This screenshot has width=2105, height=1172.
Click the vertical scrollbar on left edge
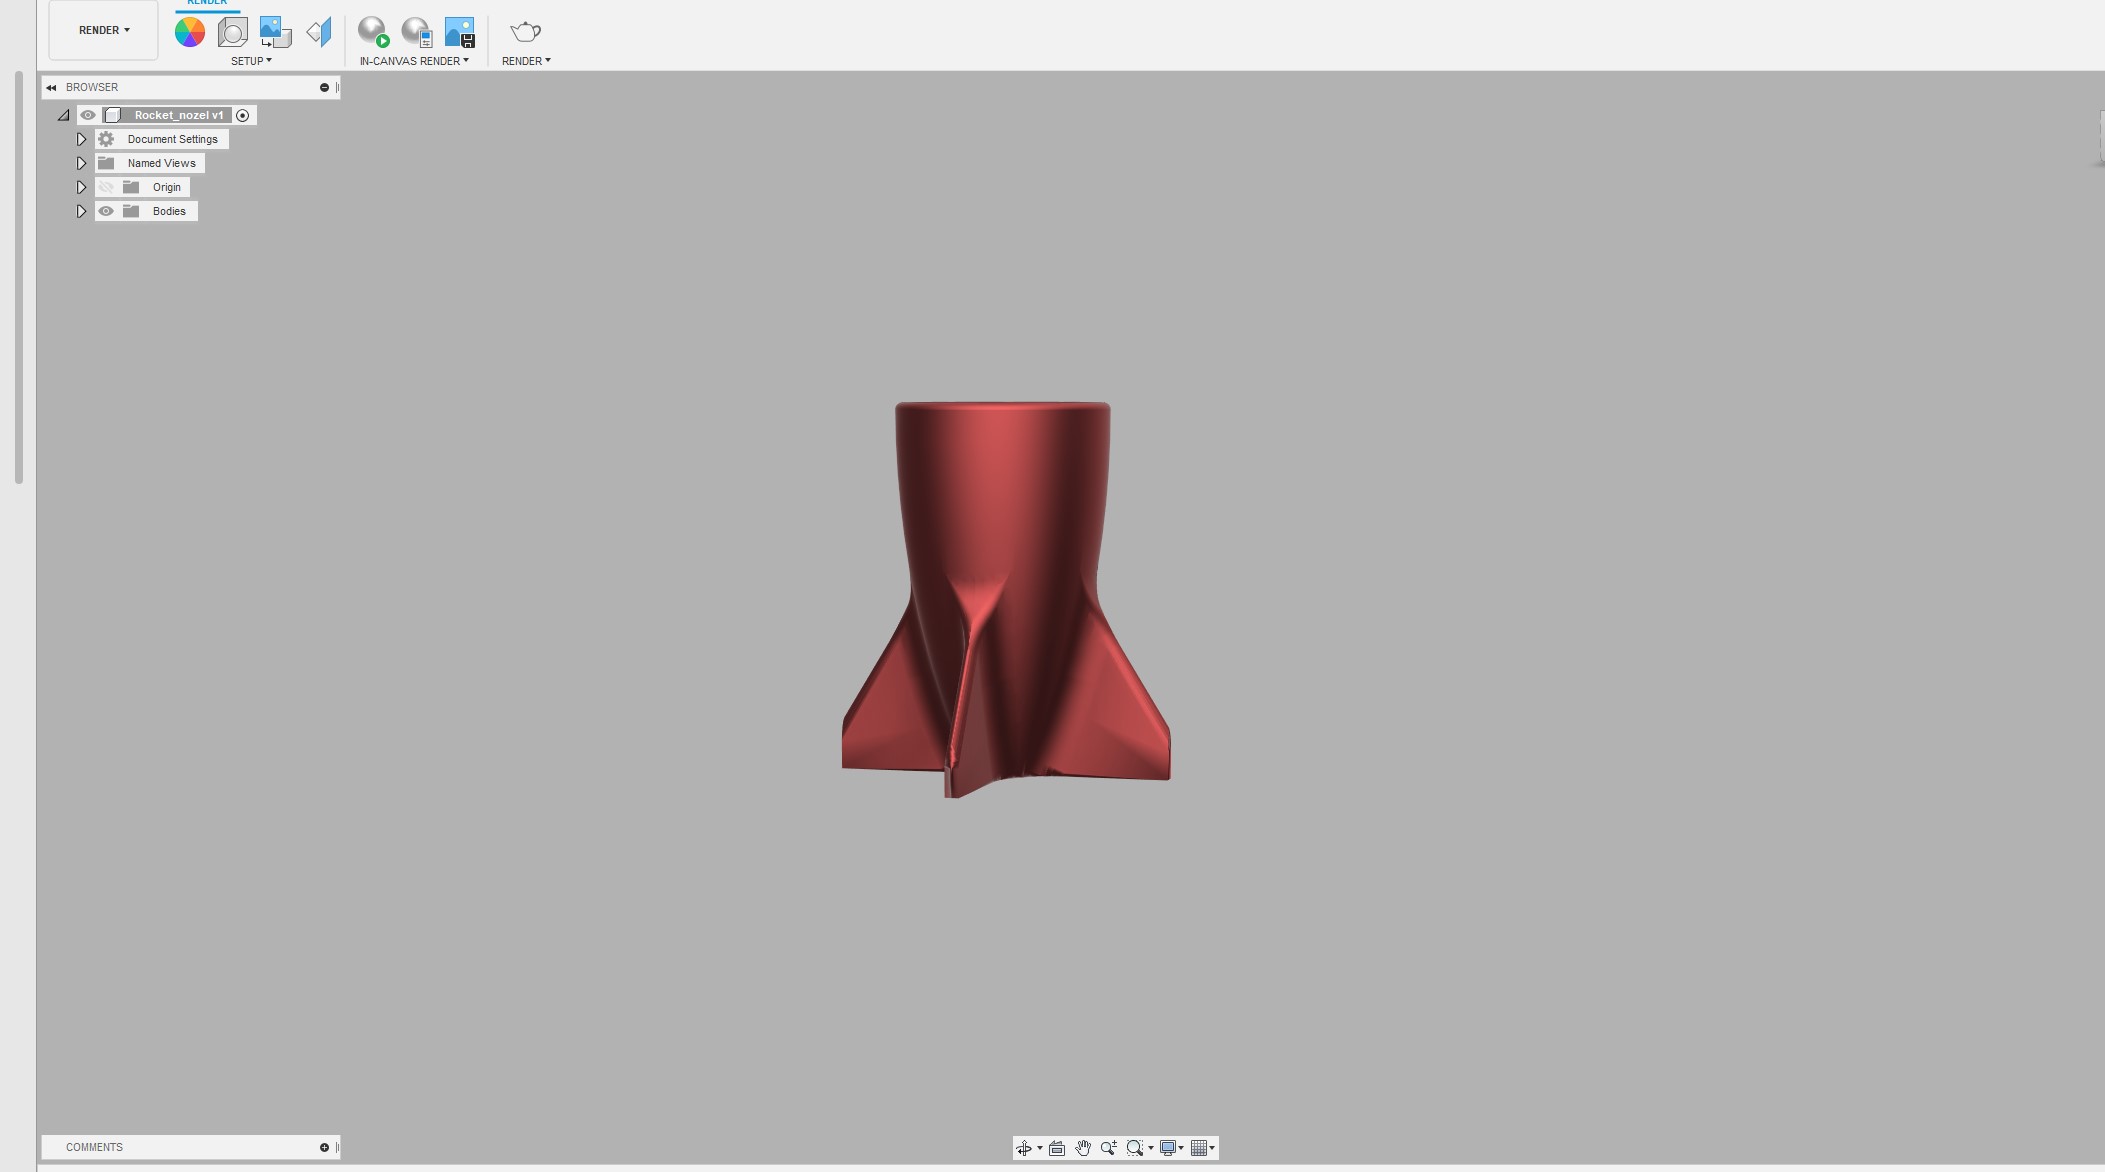[x=19, y=277]
